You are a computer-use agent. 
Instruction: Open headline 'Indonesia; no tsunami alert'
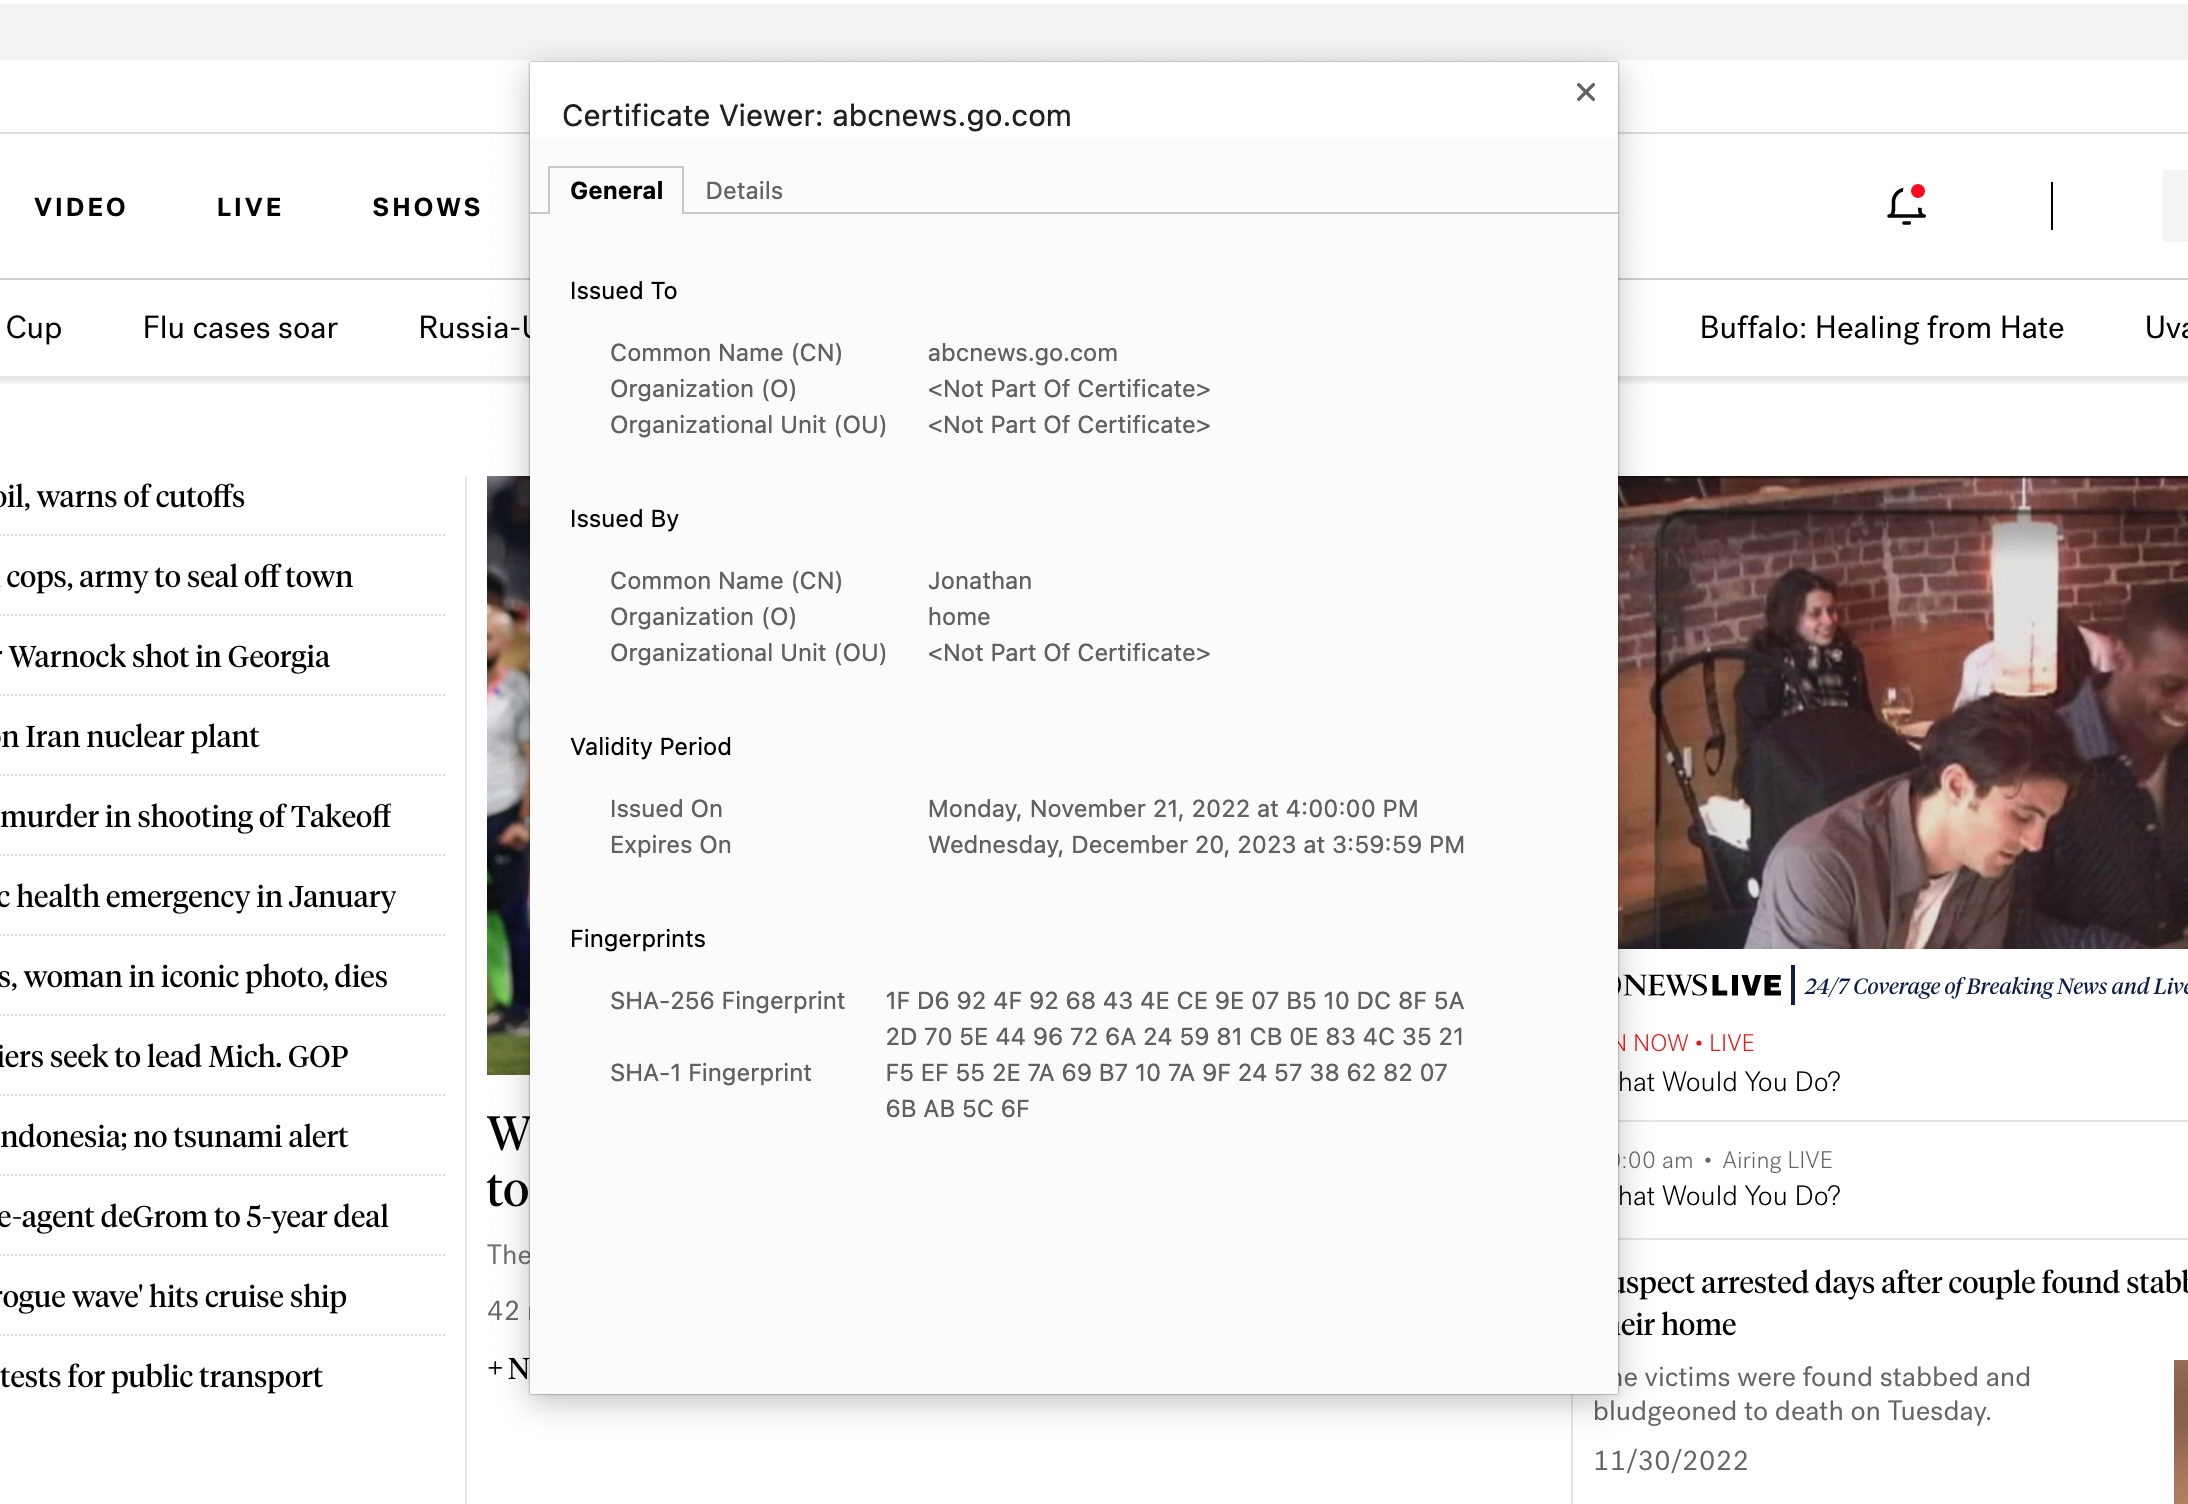point(175,1136)
